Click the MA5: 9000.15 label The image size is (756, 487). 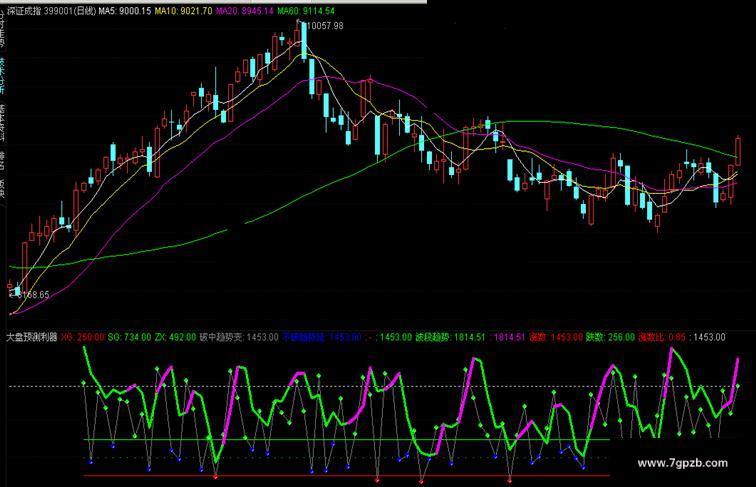pyautogui.click(x=125, y=11)
